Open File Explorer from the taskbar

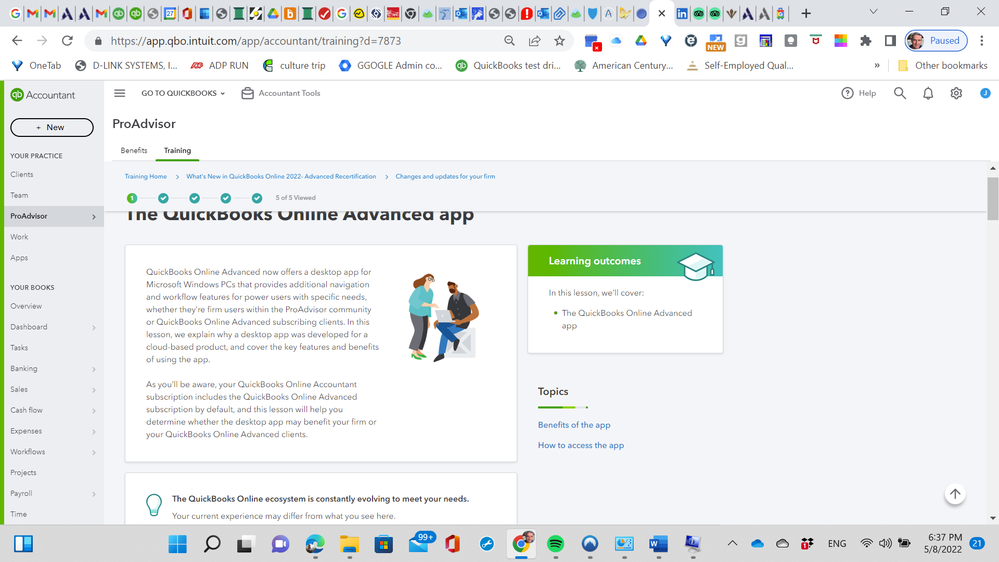[x=349, y=544]
